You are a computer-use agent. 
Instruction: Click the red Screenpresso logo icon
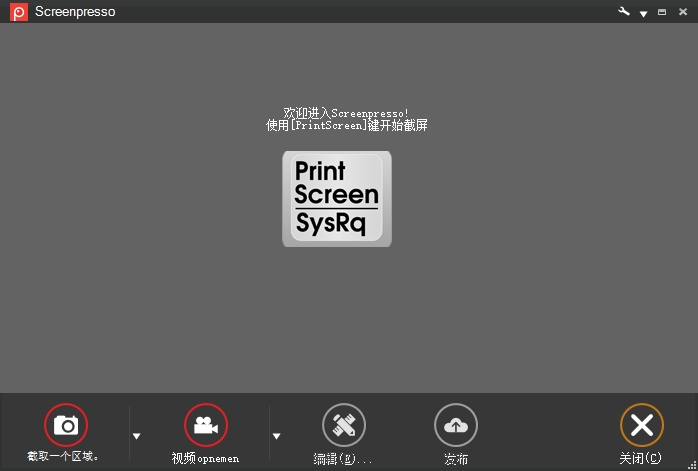coord(19,12)
